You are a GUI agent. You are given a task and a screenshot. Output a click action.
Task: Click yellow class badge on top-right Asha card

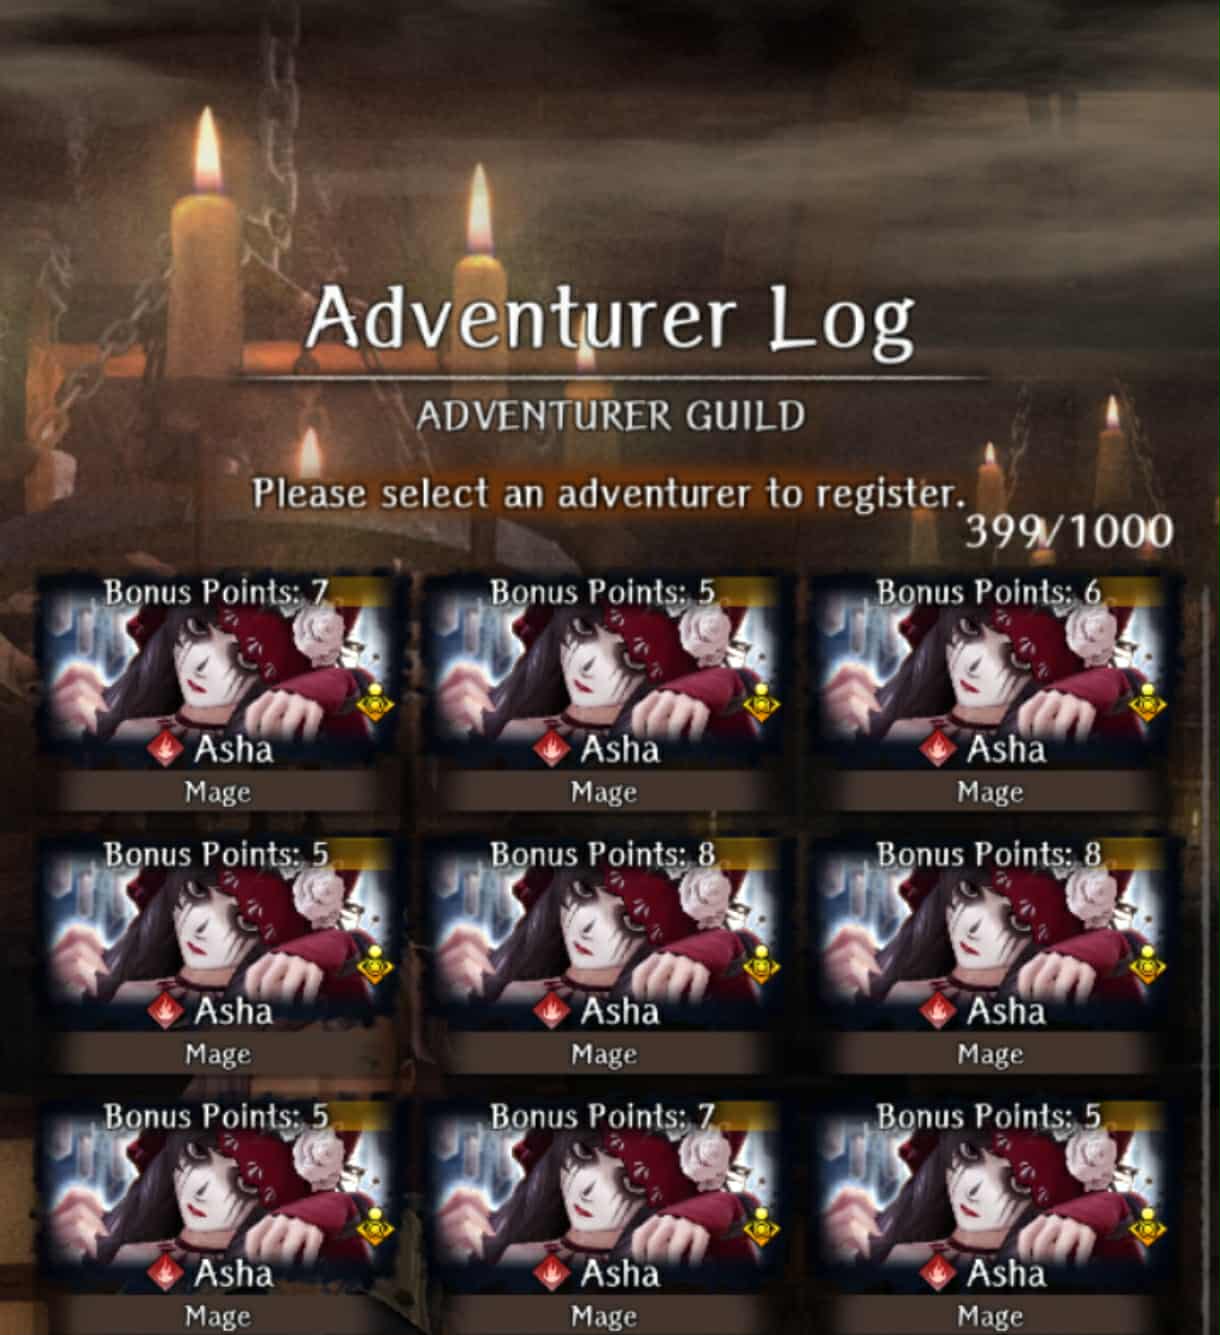(1148, 702)
